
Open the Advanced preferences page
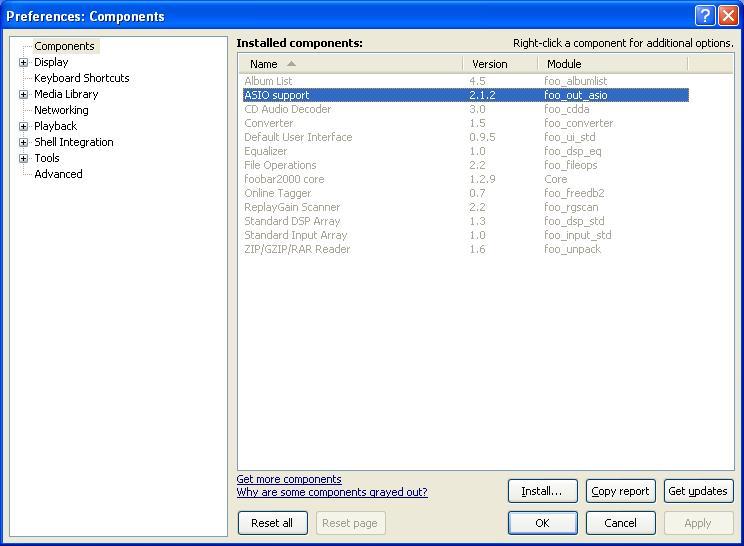[x=58, y=174]
